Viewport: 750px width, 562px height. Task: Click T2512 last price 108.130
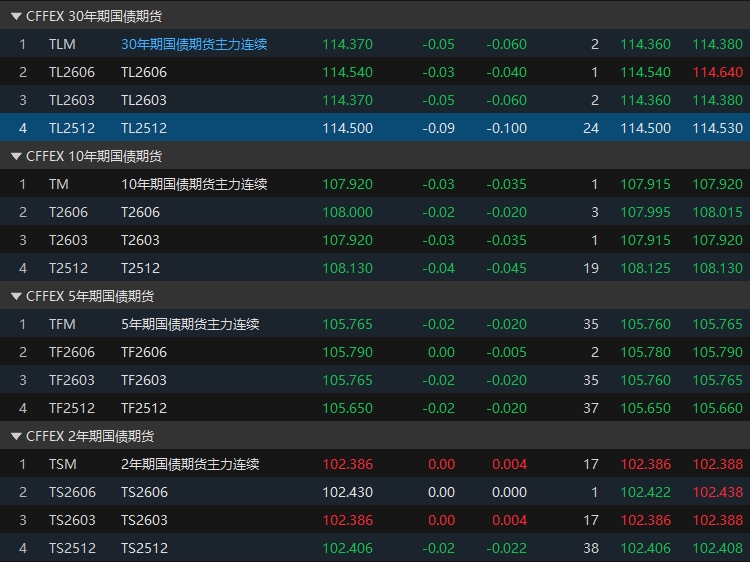(x=347, y=268)
